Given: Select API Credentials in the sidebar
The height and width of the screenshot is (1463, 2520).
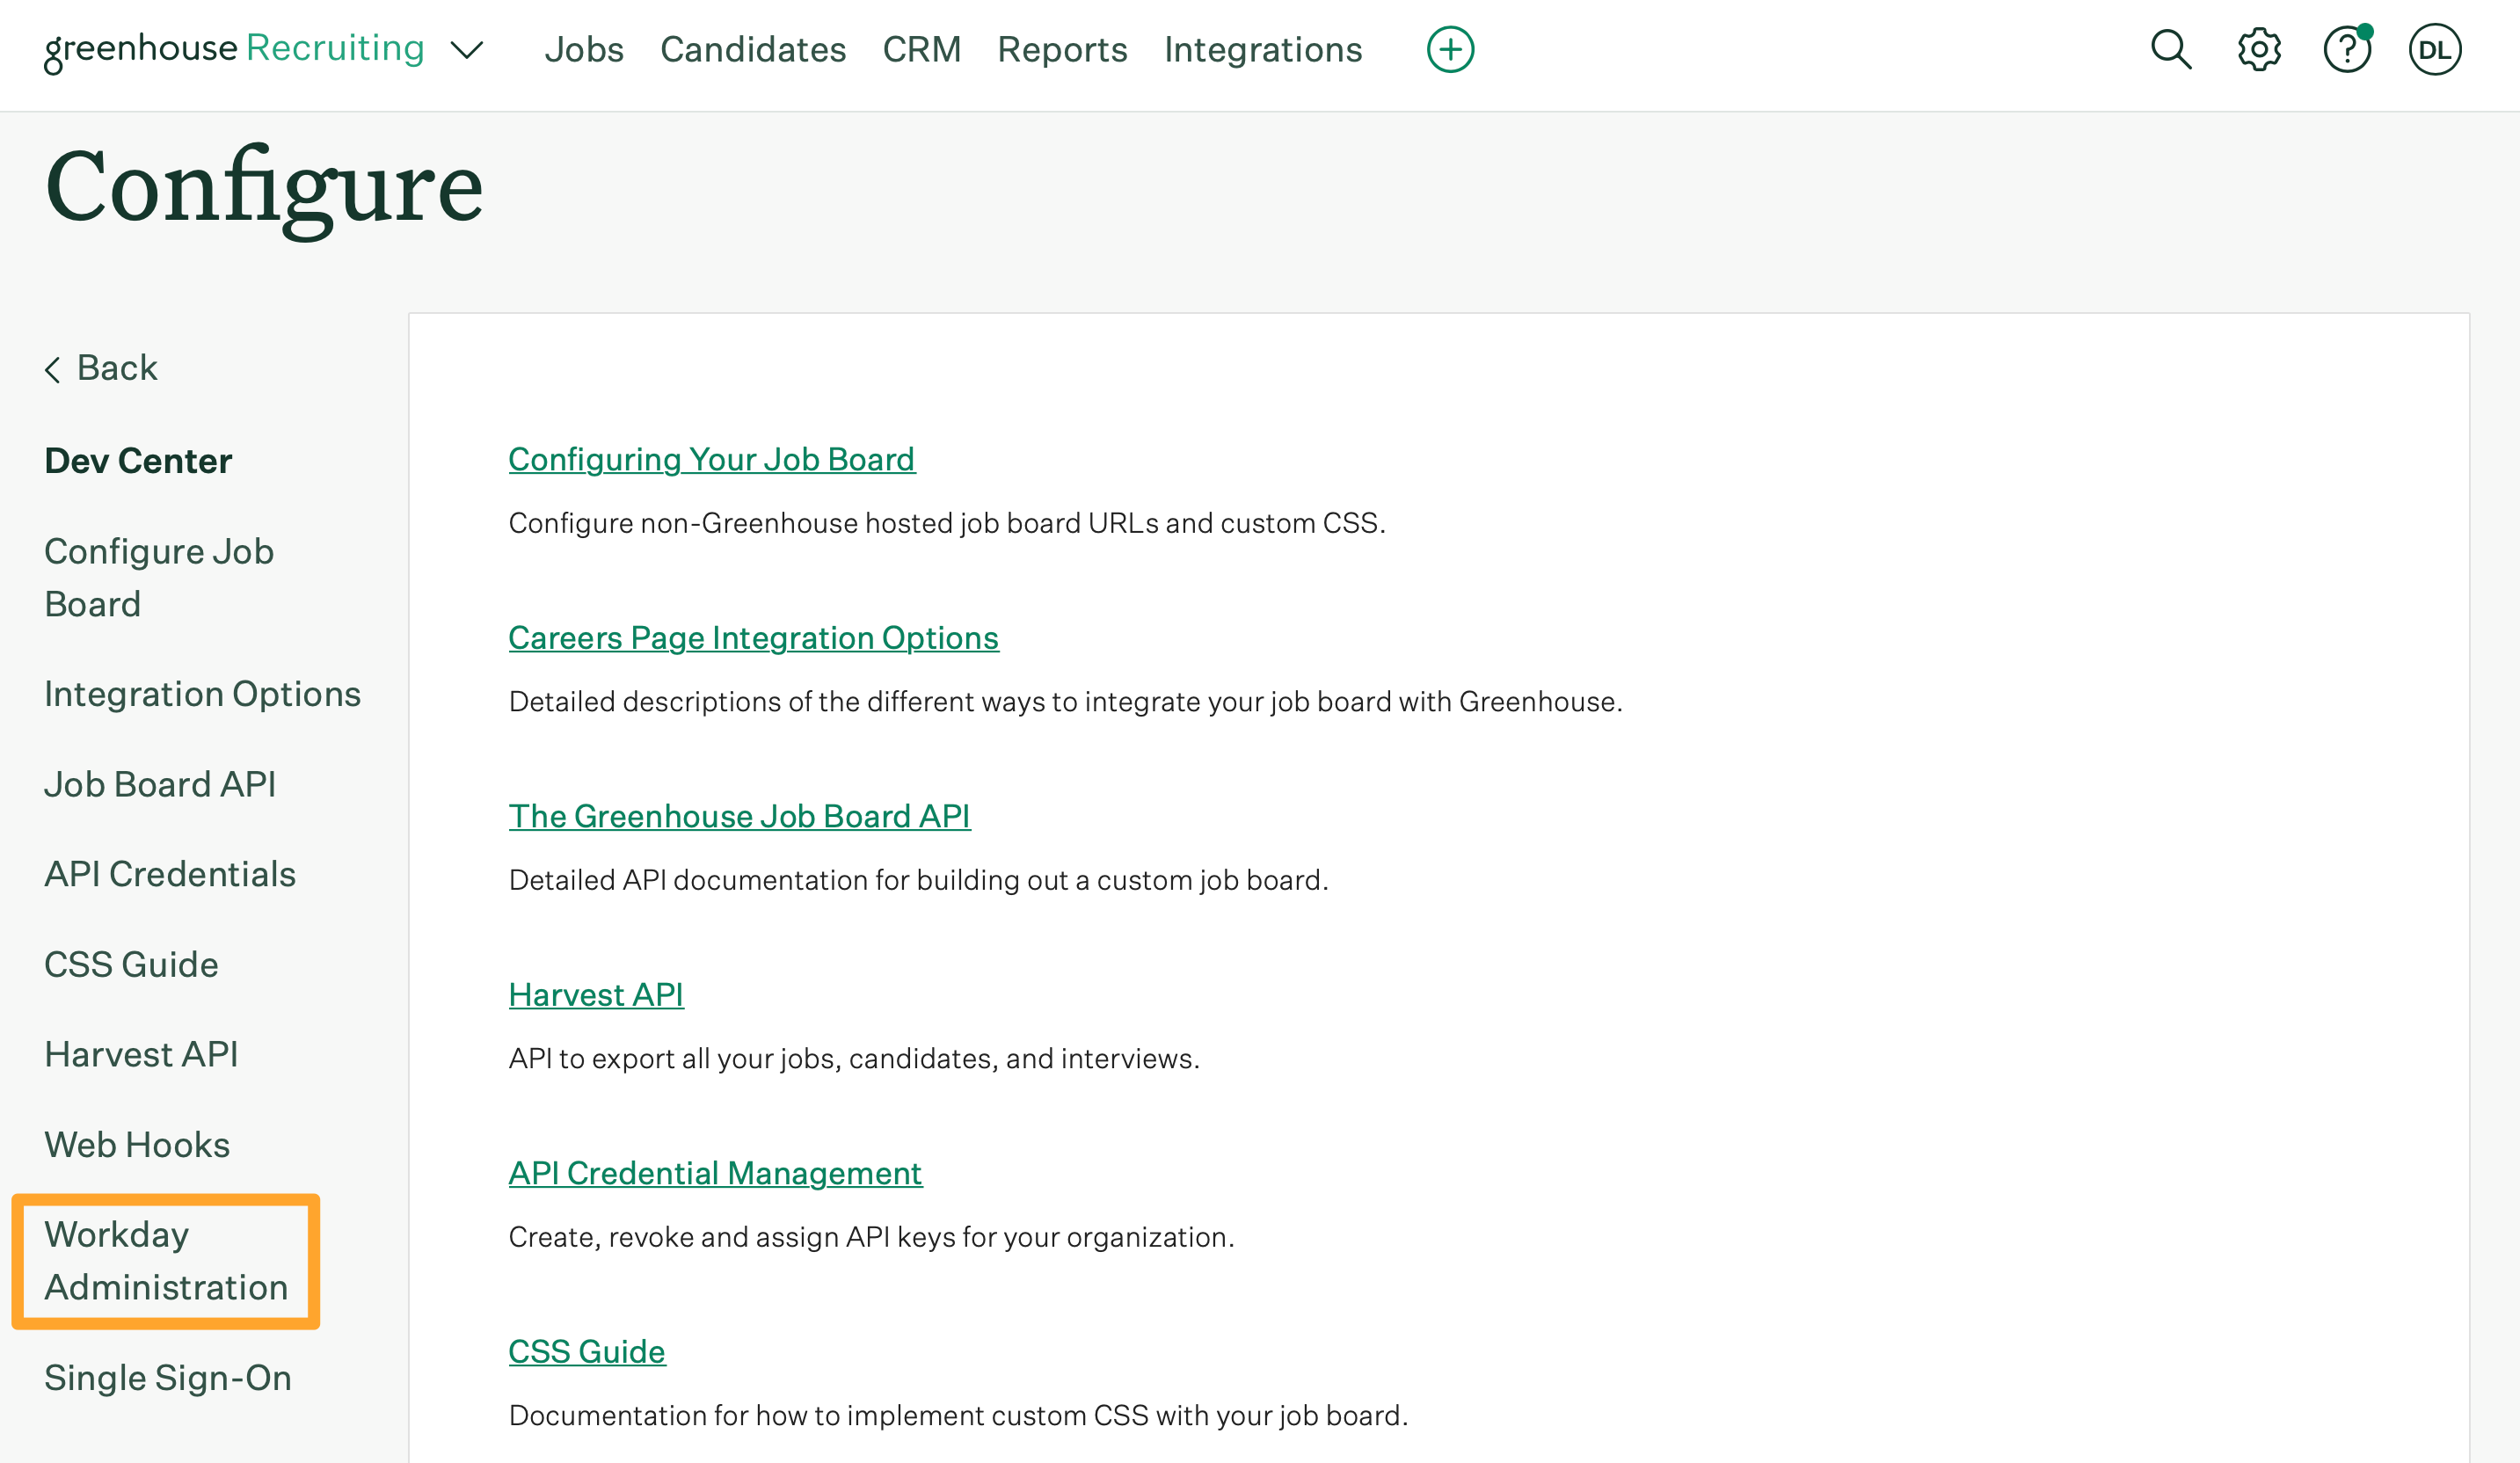Looking at the screenshot, I should pos(169,873).
